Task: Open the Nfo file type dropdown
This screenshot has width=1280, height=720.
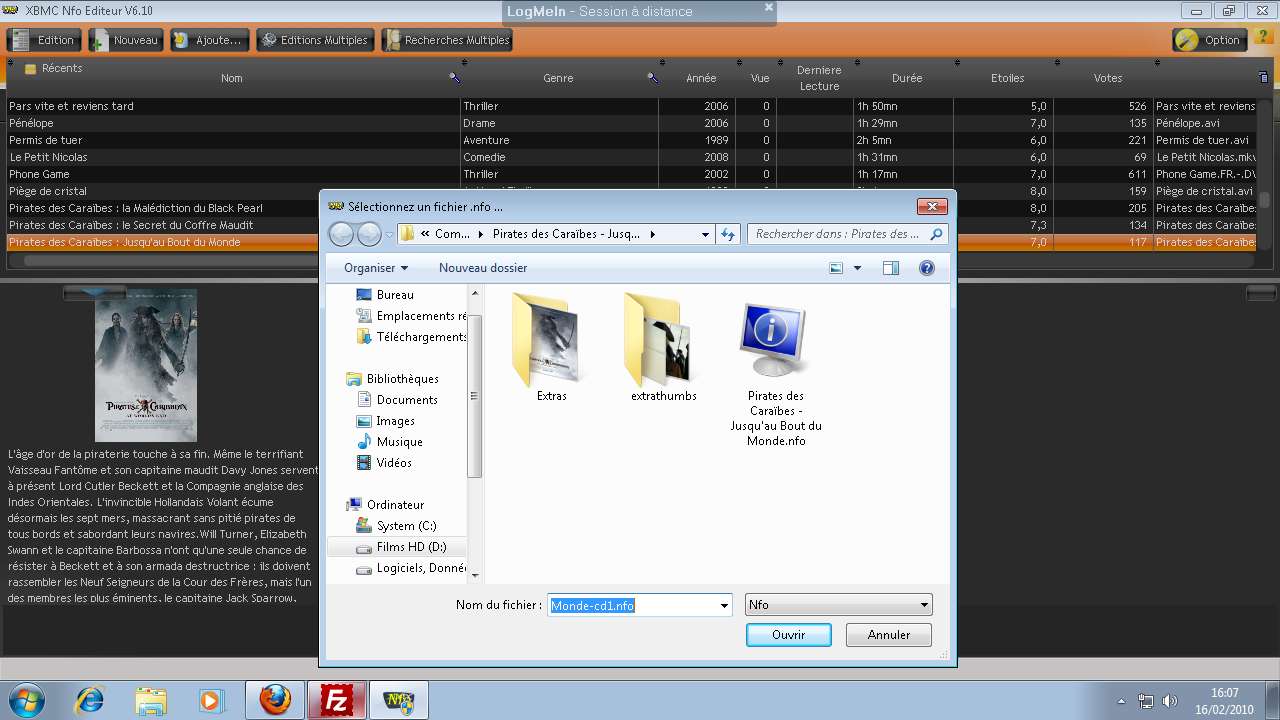Action: point(838,605)
